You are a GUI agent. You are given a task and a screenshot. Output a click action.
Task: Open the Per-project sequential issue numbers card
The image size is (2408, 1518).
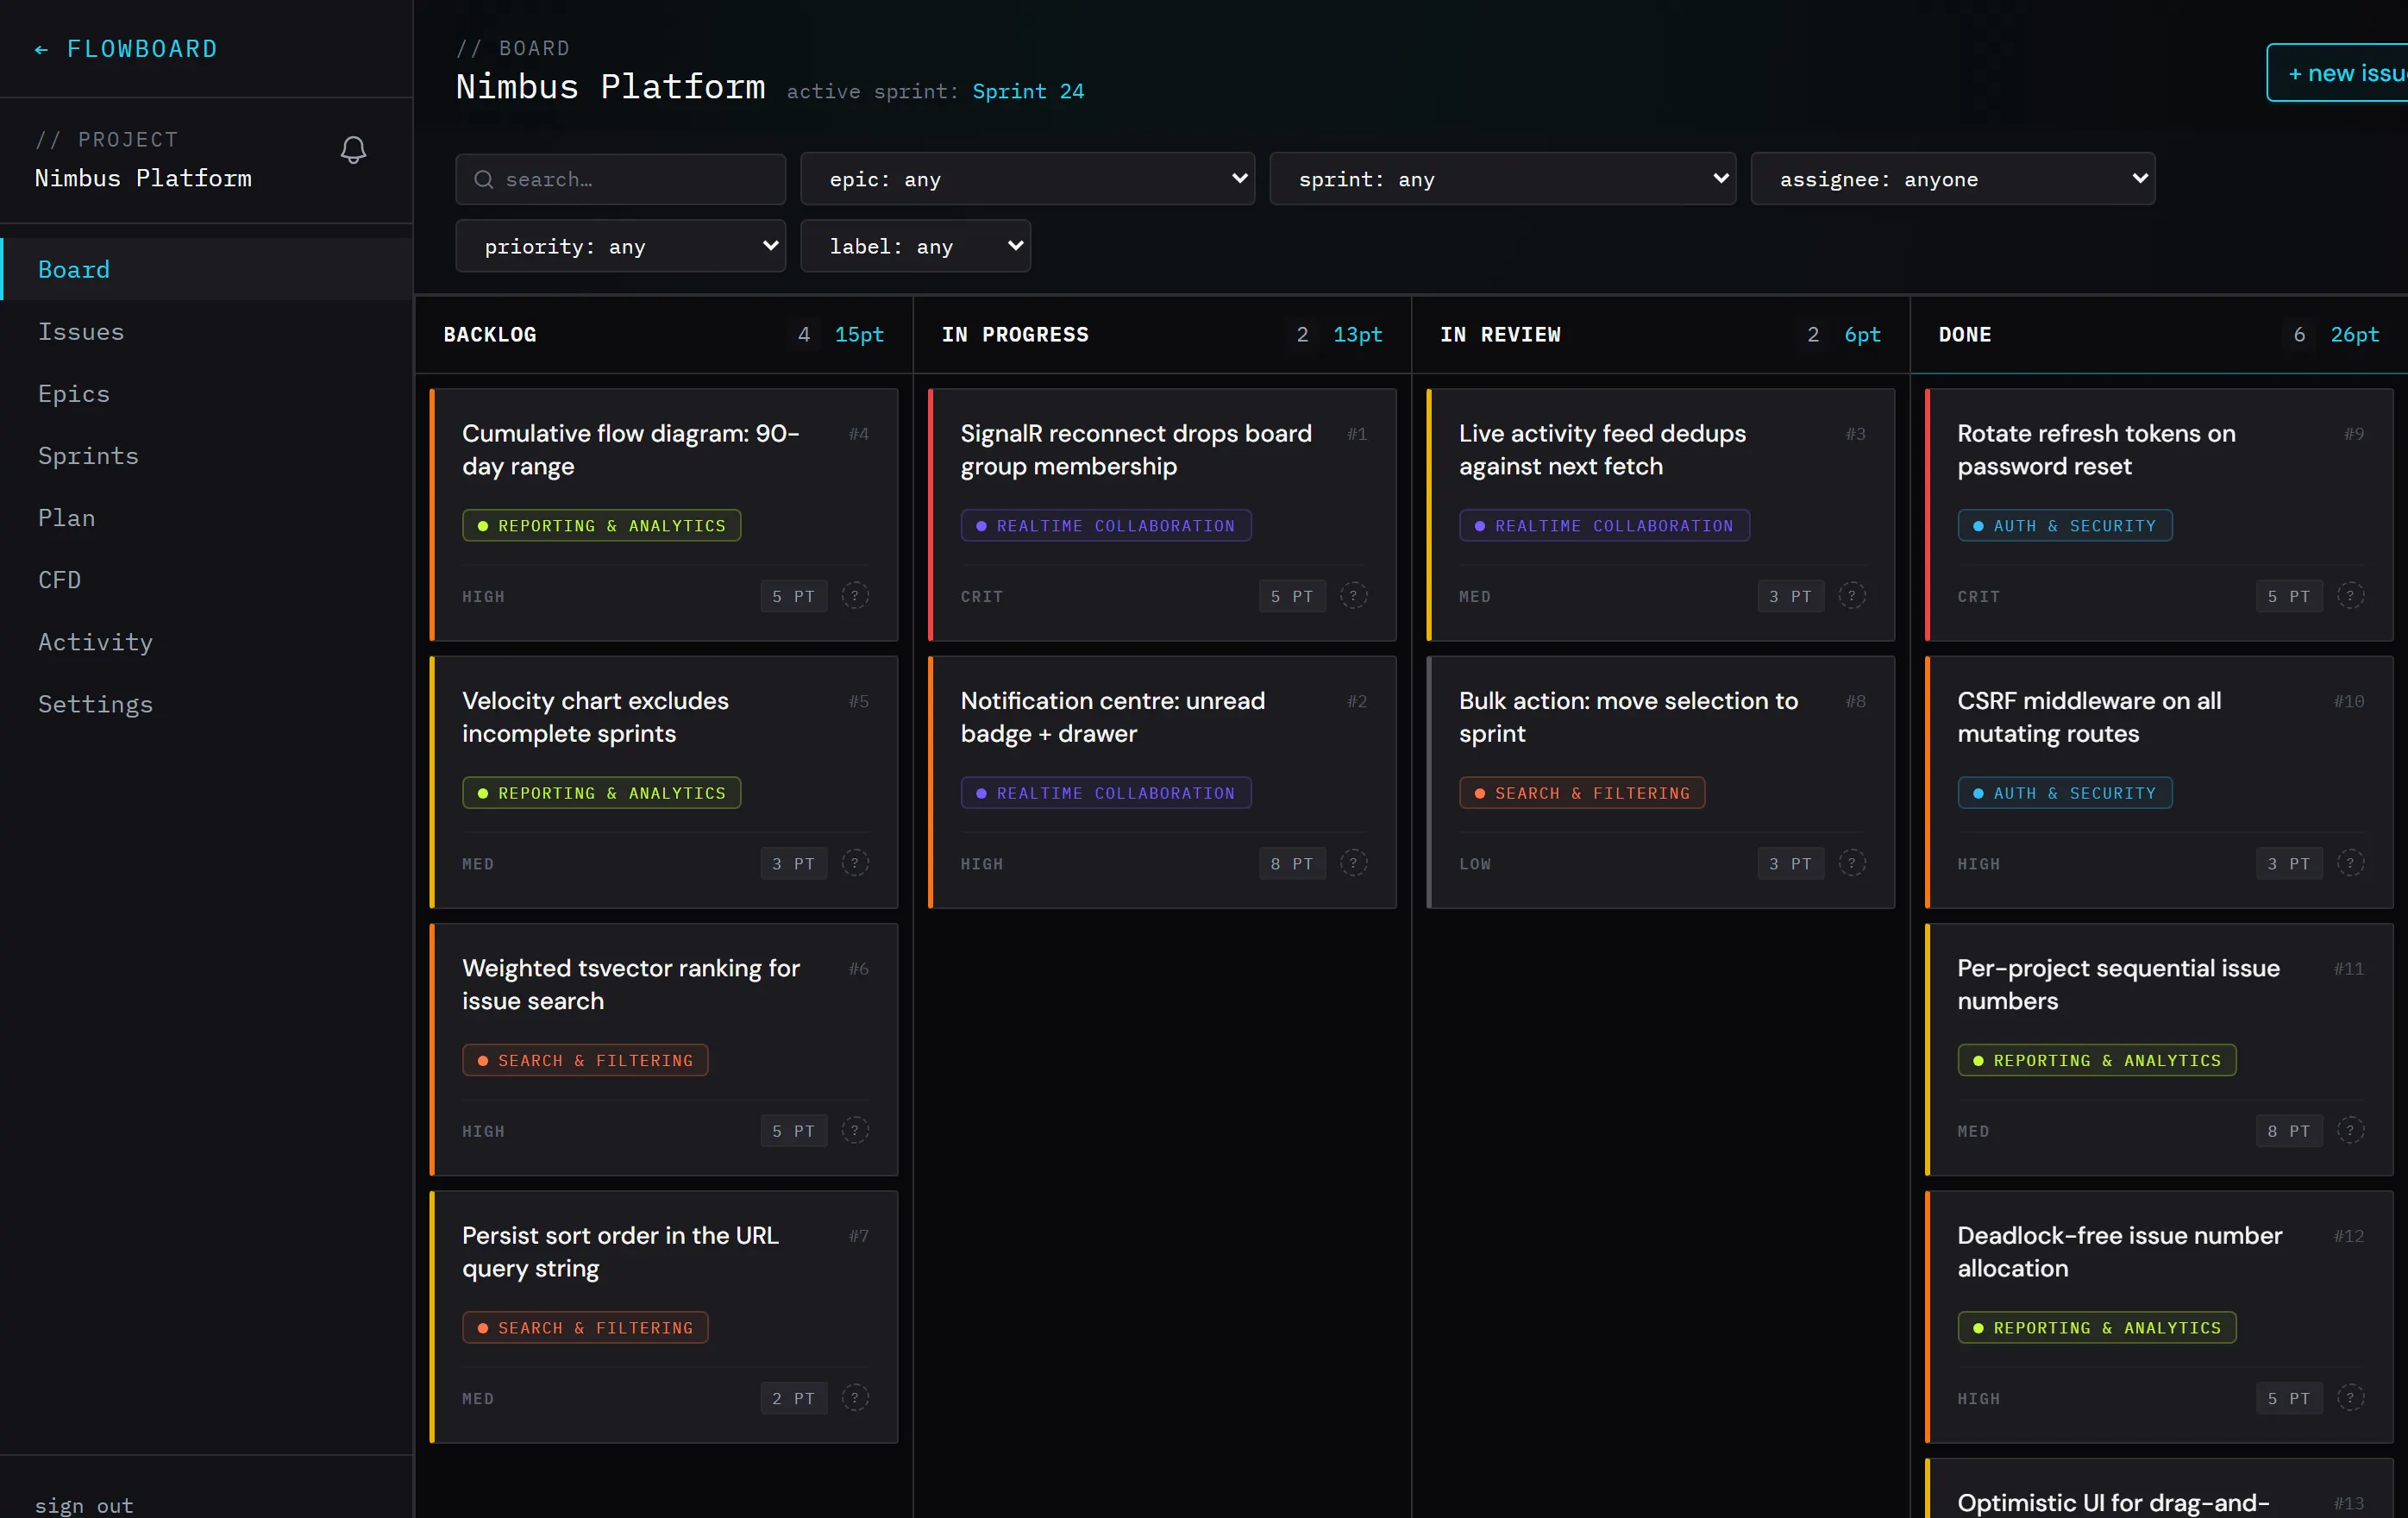click(2159, 1049)
